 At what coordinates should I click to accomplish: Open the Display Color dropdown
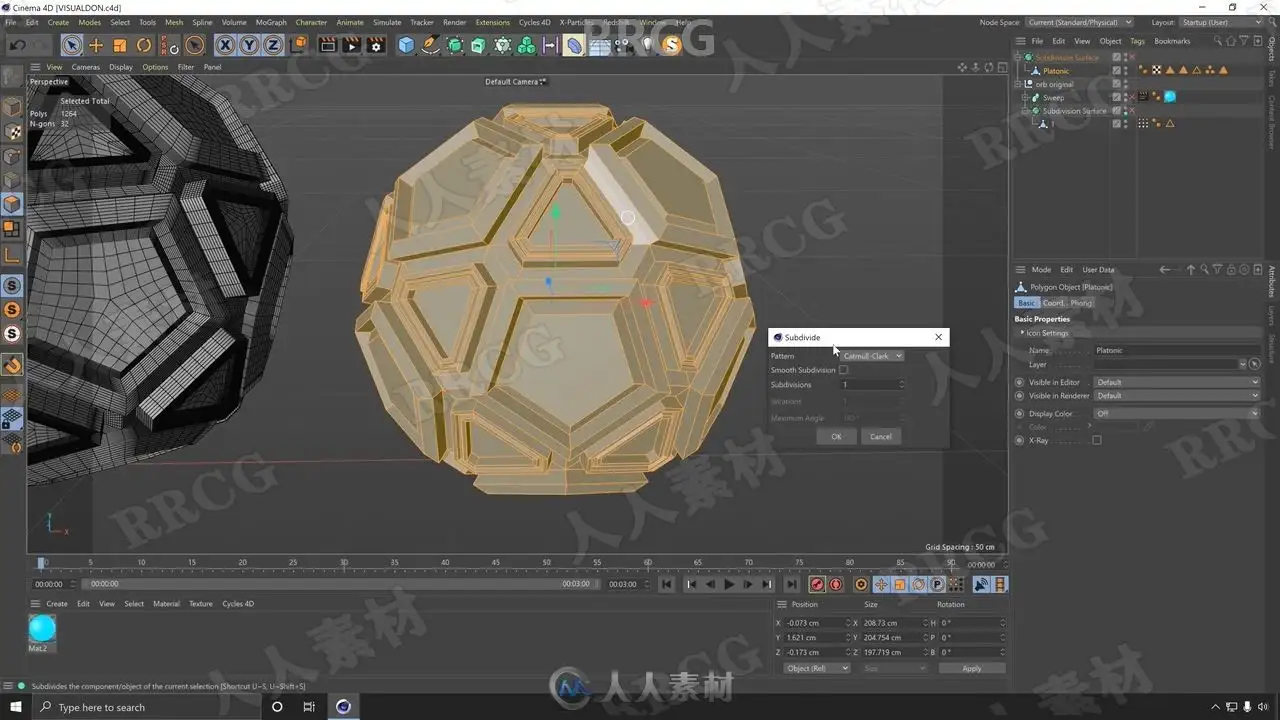click(x=1176, y=413)
